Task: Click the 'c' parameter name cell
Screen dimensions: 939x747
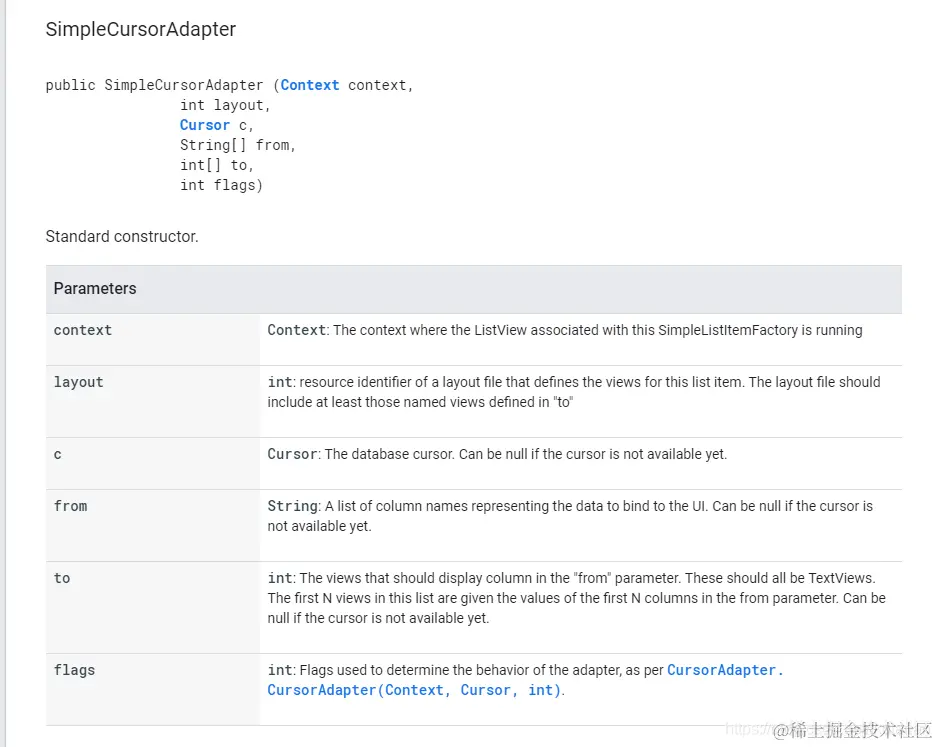Action: (x=58, y=454)
